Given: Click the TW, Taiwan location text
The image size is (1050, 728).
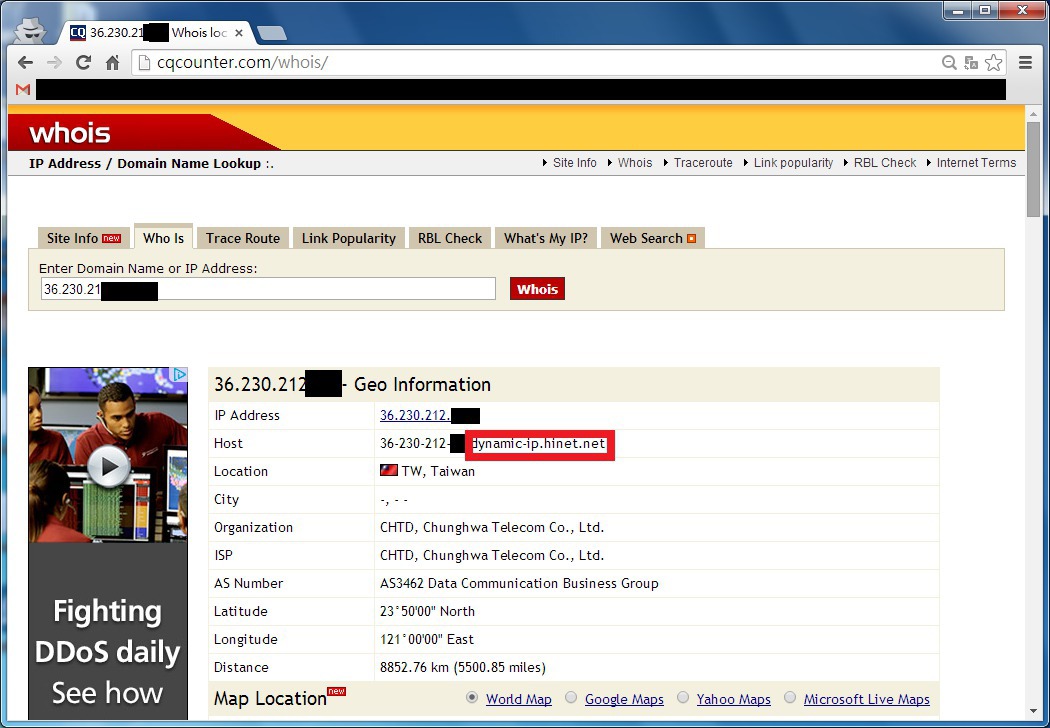Looking at the screenshot, I should point(438,471).
